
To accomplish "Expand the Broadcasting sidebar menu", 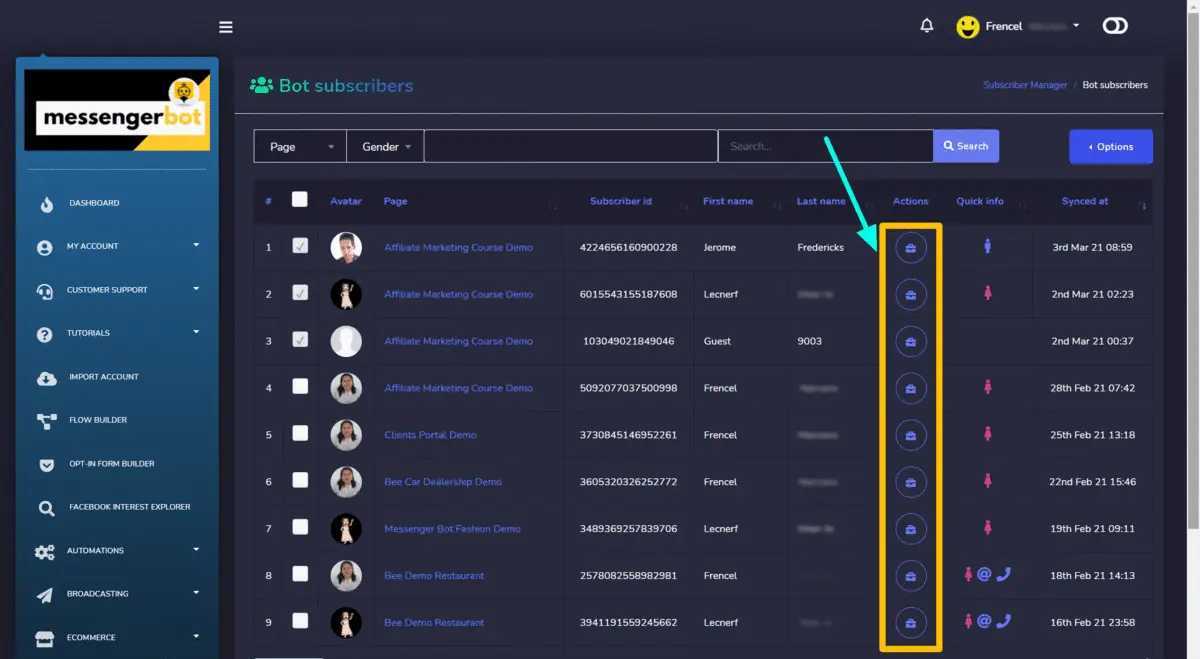I will (x=117, y=594).
